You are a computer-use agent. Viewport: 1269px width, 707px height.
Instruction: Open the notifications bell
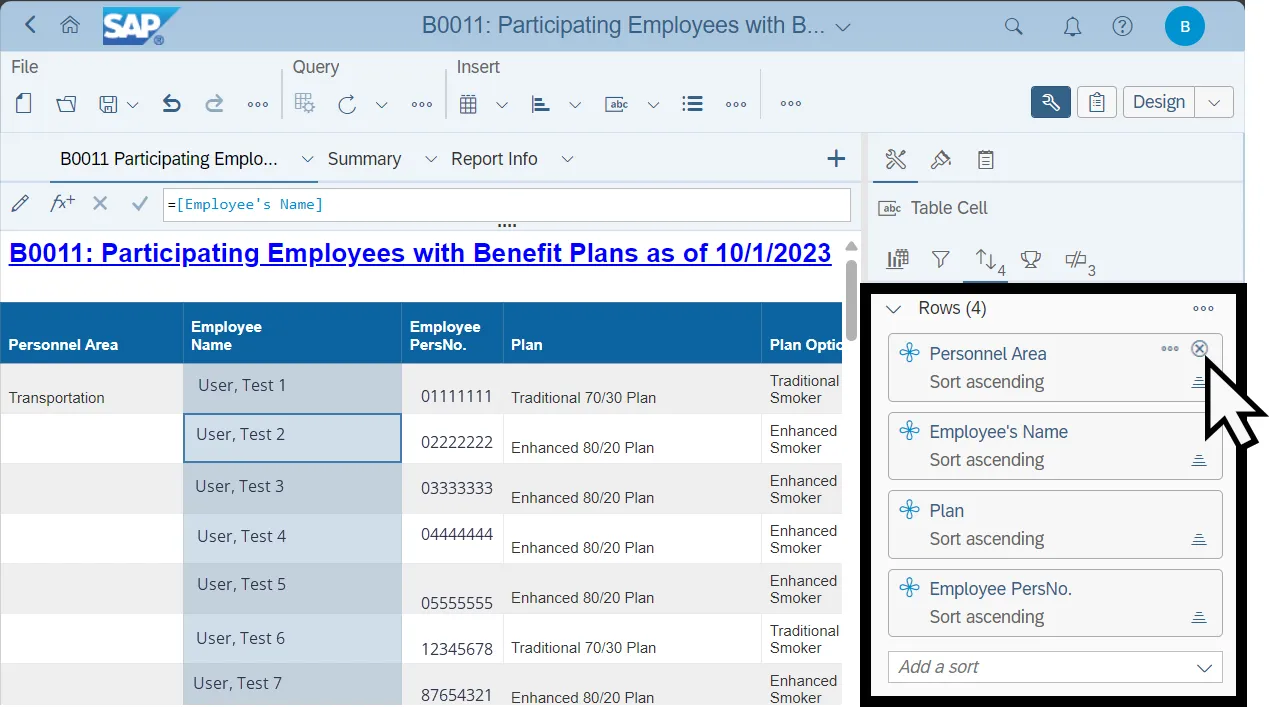click(1072, 27)
